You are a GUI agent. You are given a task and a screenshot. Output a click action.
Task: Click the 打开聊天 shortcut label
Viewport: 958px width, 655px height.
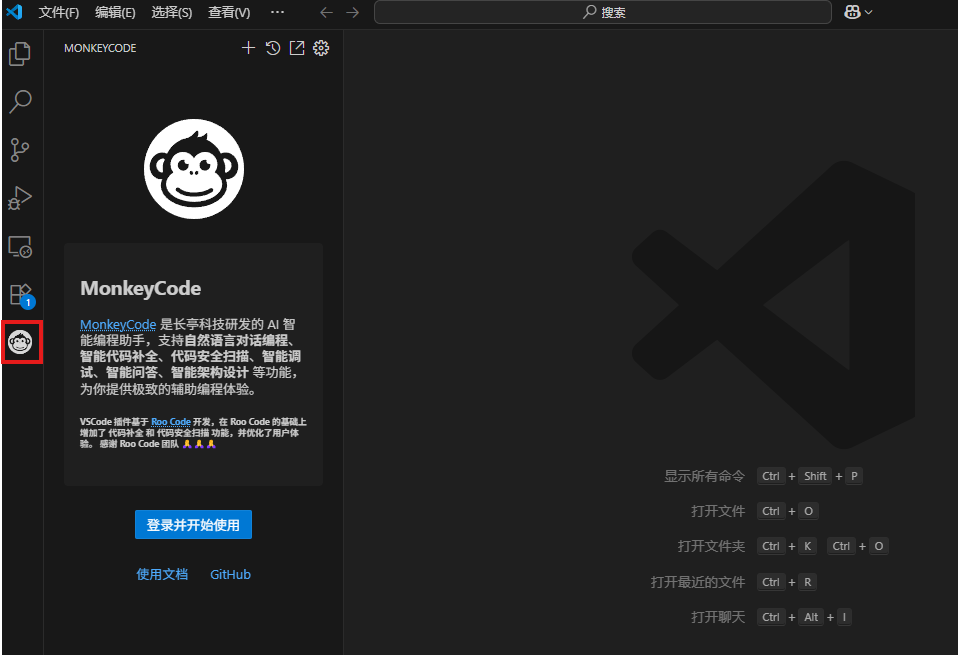(718, 617)
